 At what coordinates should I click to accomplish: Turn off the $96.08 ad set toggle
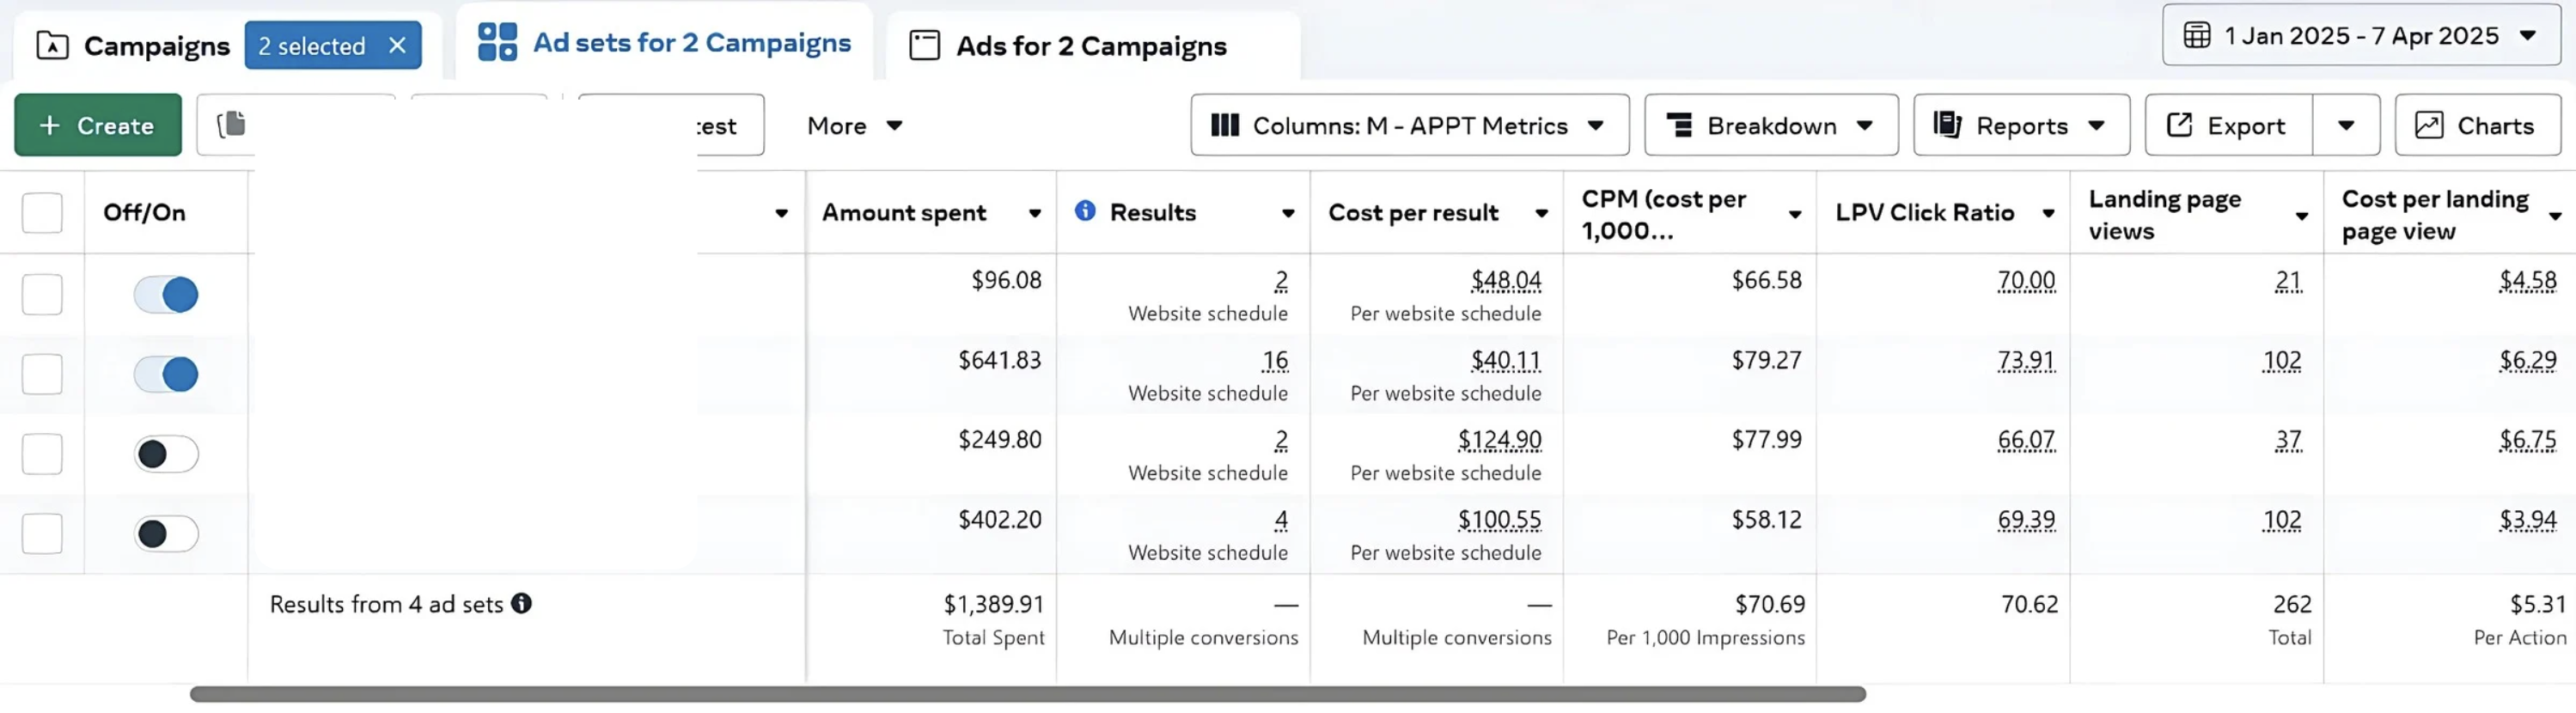click(166, 294)
